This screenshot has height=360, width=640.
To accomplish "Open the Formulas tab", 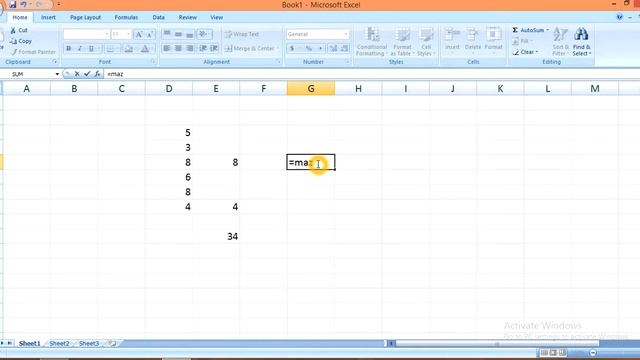I will (x=126, y=18).
